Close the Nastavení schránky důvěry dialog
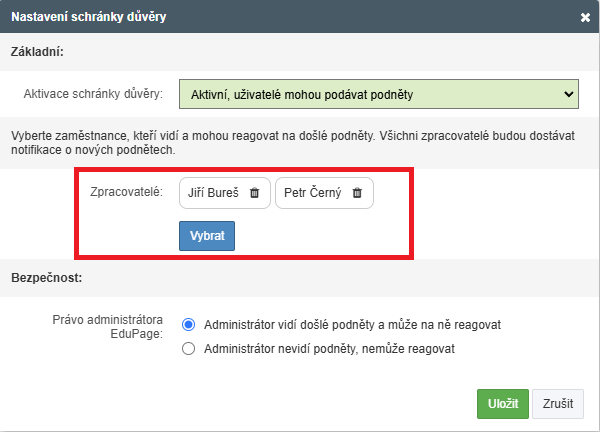 coord(585,17)
